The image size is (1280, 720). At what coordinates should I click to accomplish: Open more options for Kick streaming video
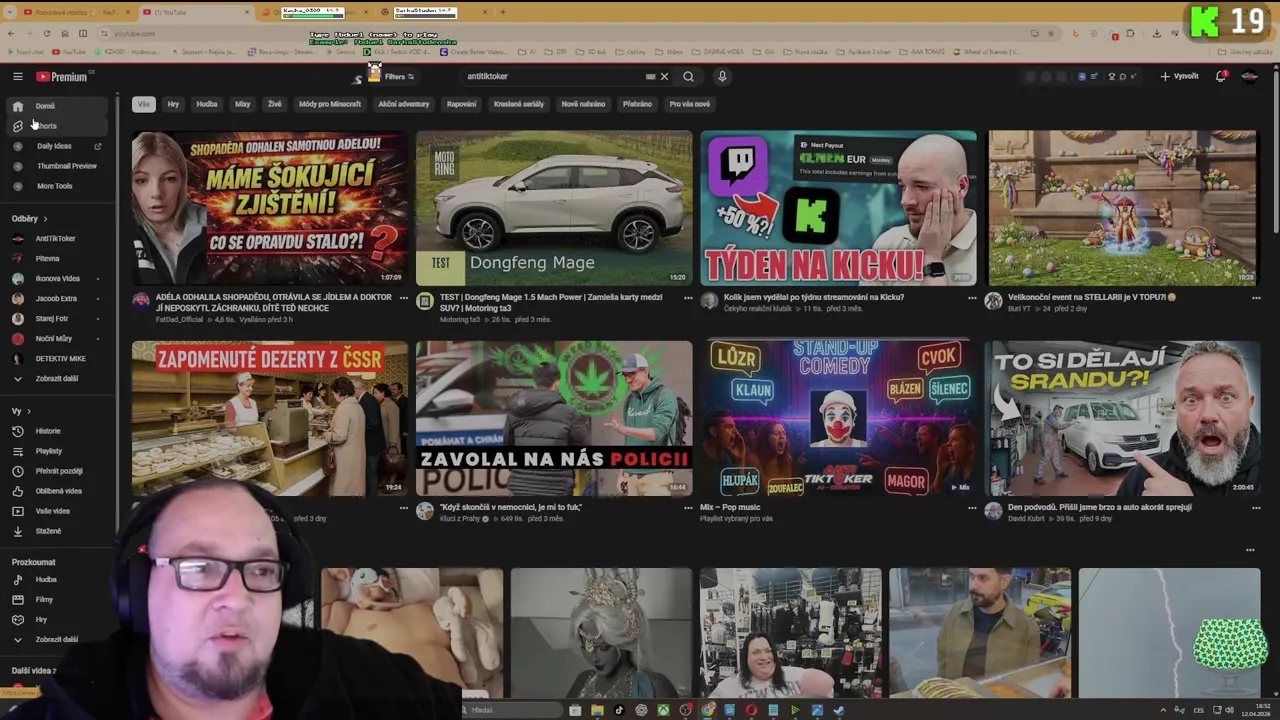(972, 298)
